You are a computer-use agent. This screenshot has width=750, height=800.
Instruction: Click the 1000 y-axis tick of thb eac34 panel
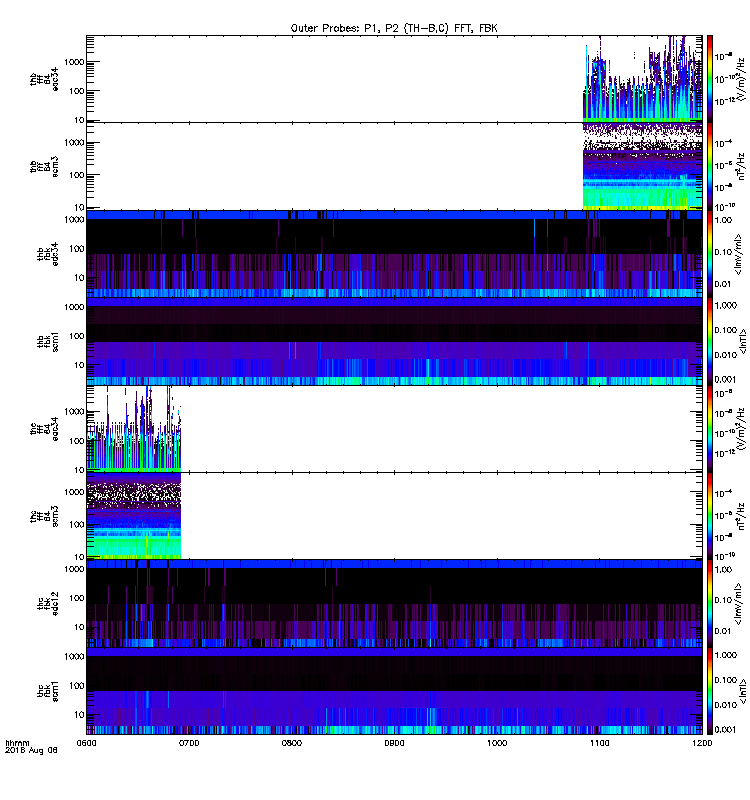74,62
